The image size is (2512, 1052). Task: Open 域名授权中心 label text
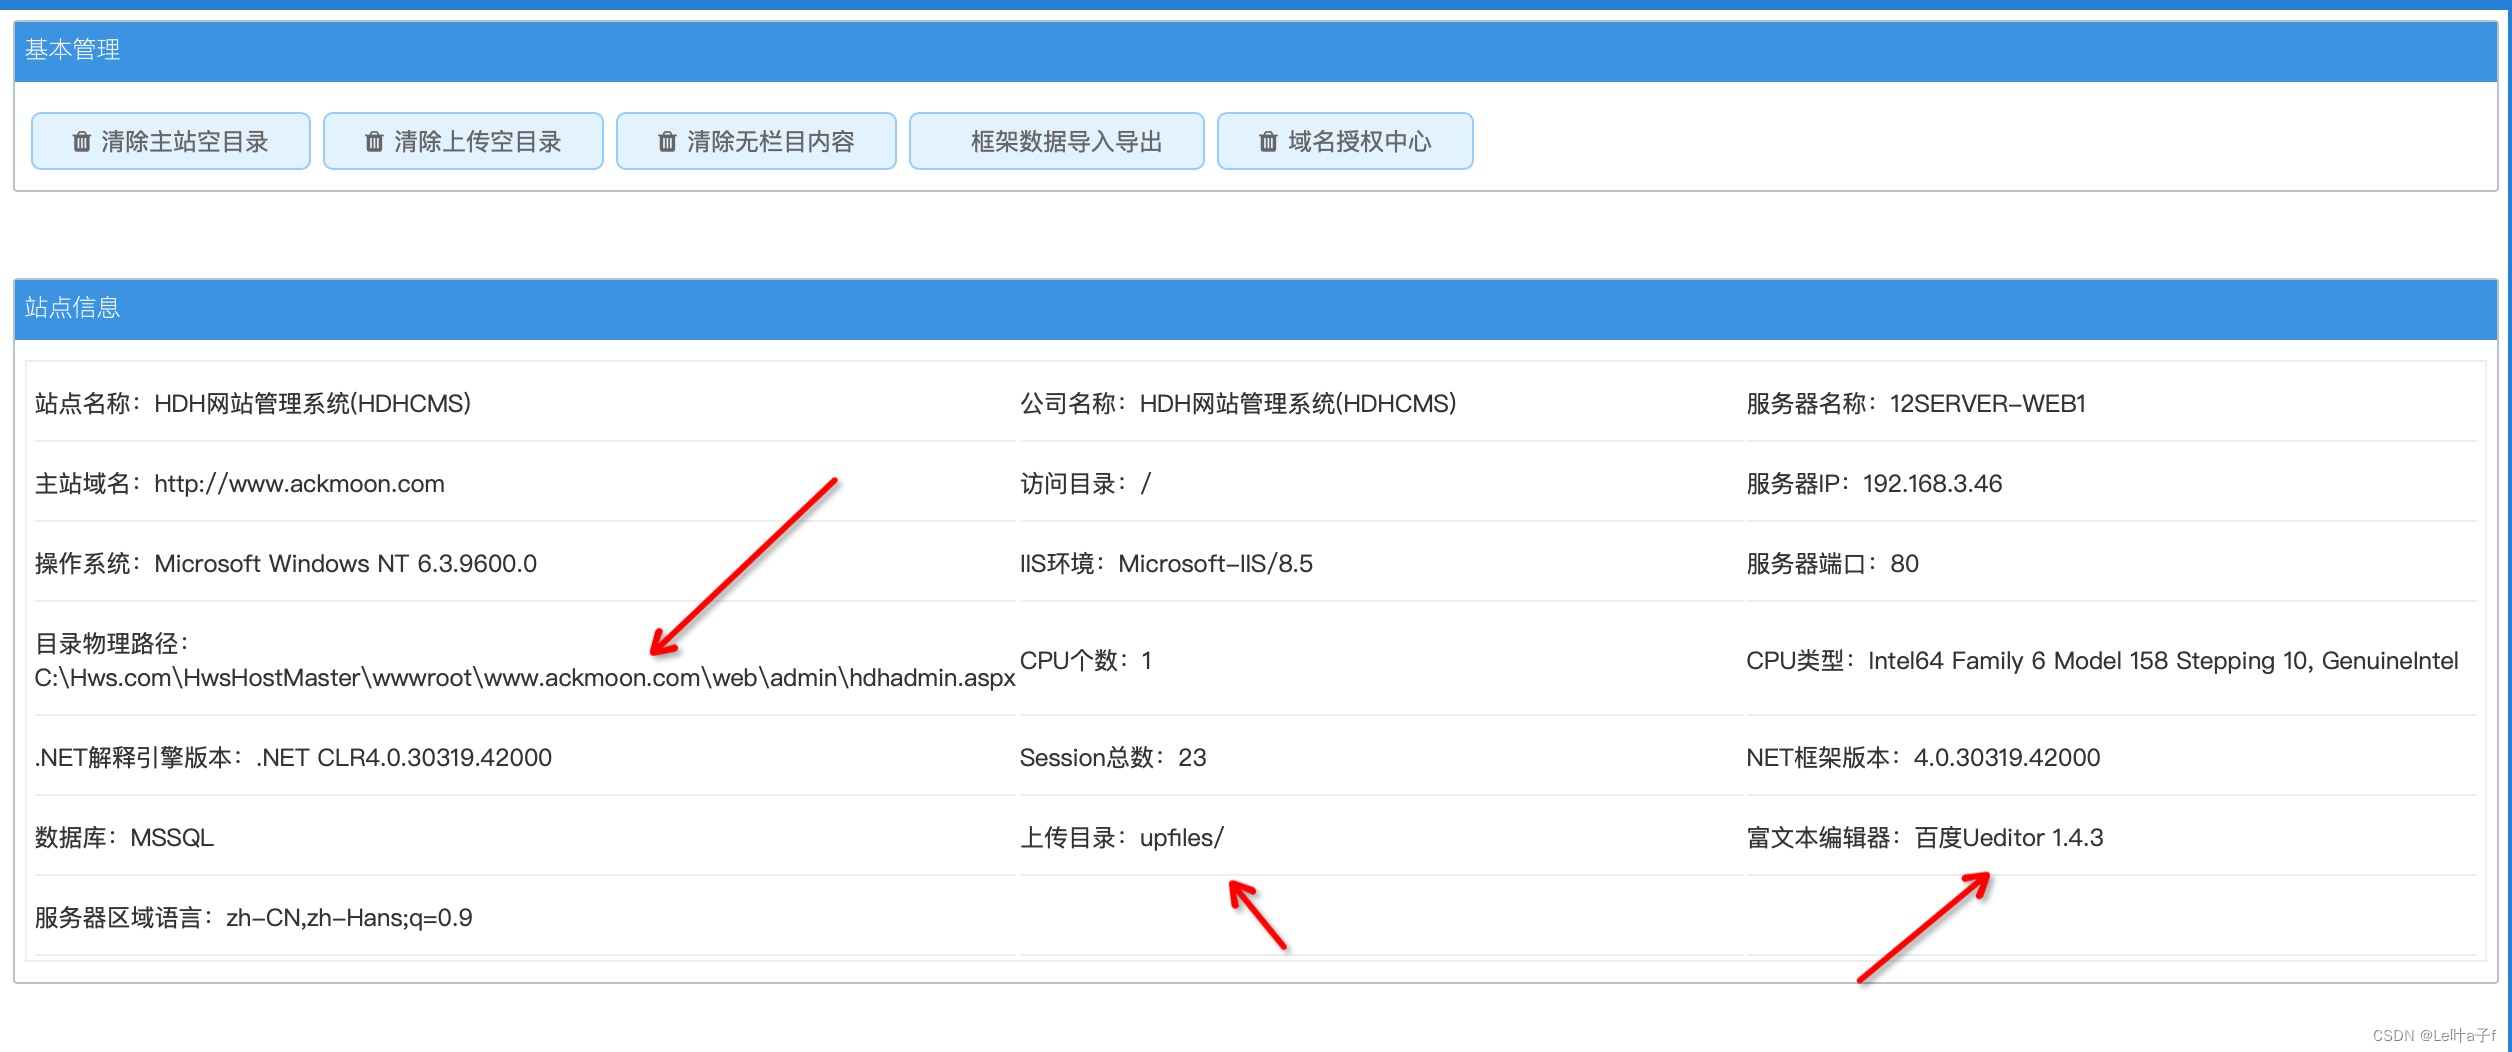click(1360, 142)
